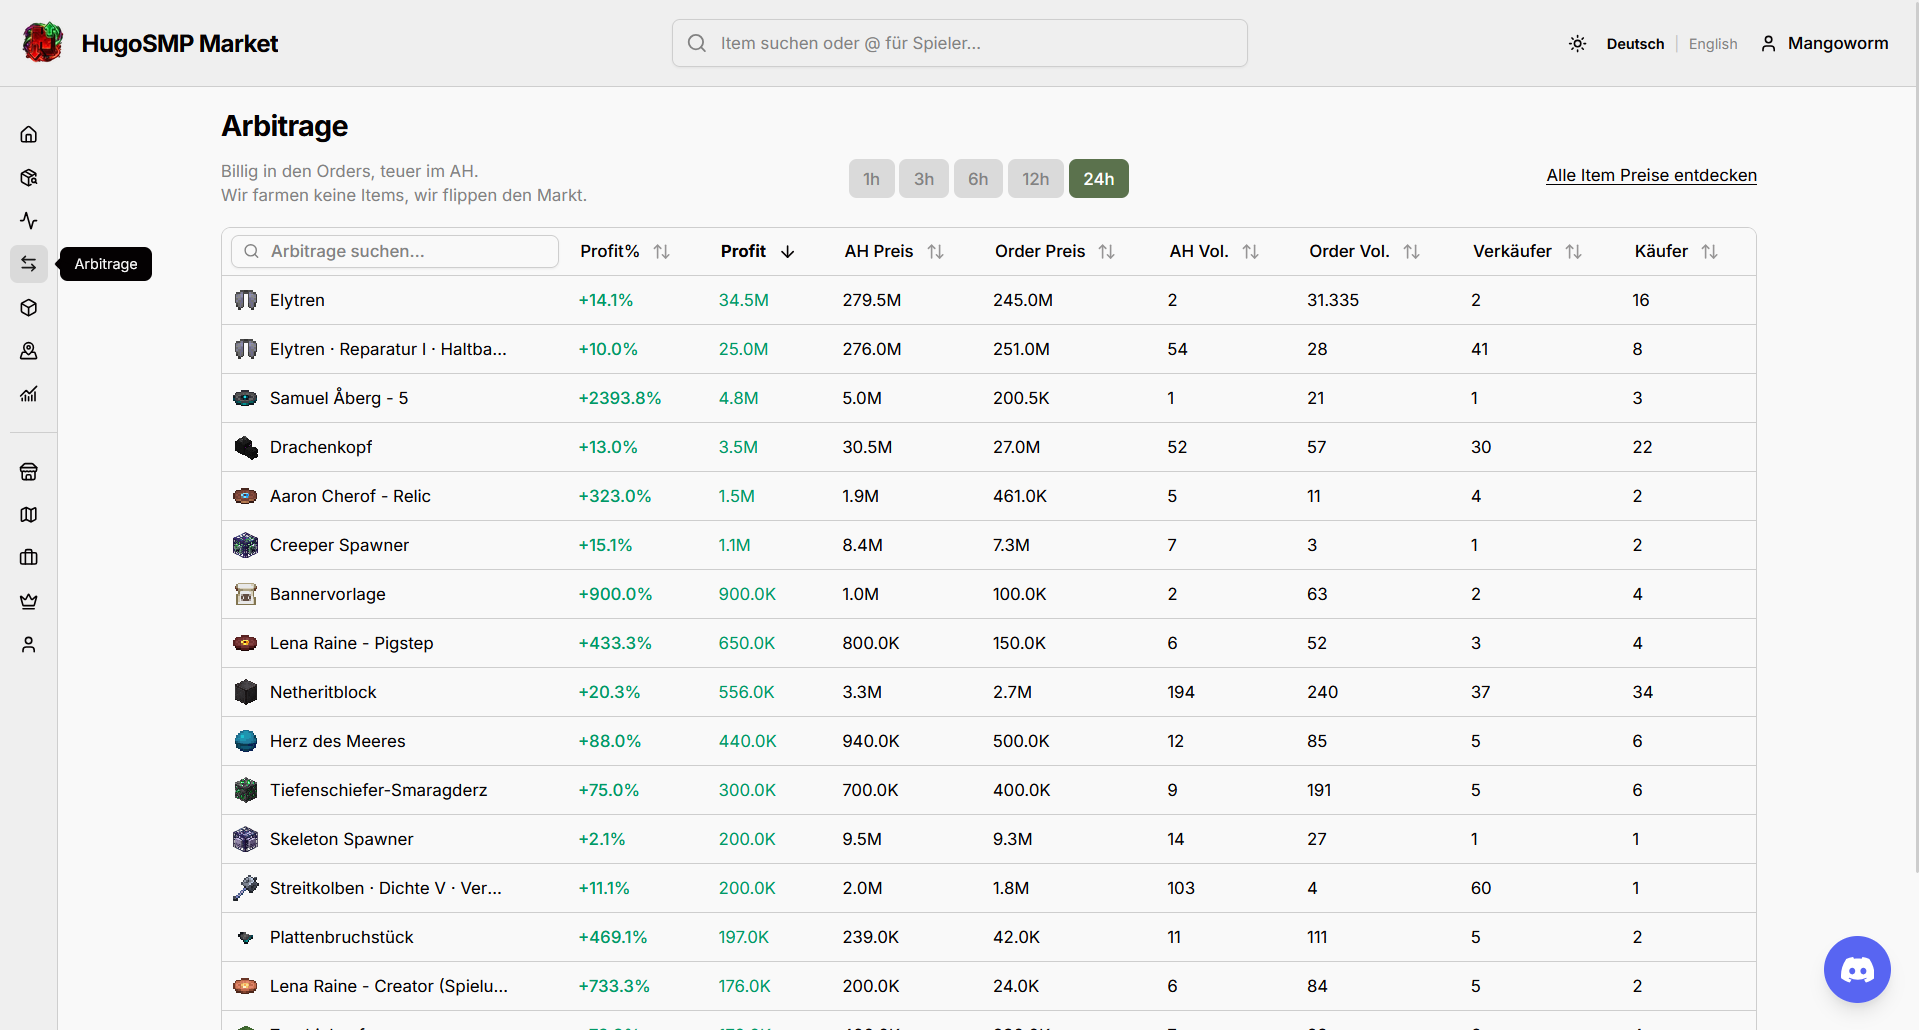1919x1030 pixels.
Task: Click the Elytren item icon in first row
Action: click(x=246, y=300)
